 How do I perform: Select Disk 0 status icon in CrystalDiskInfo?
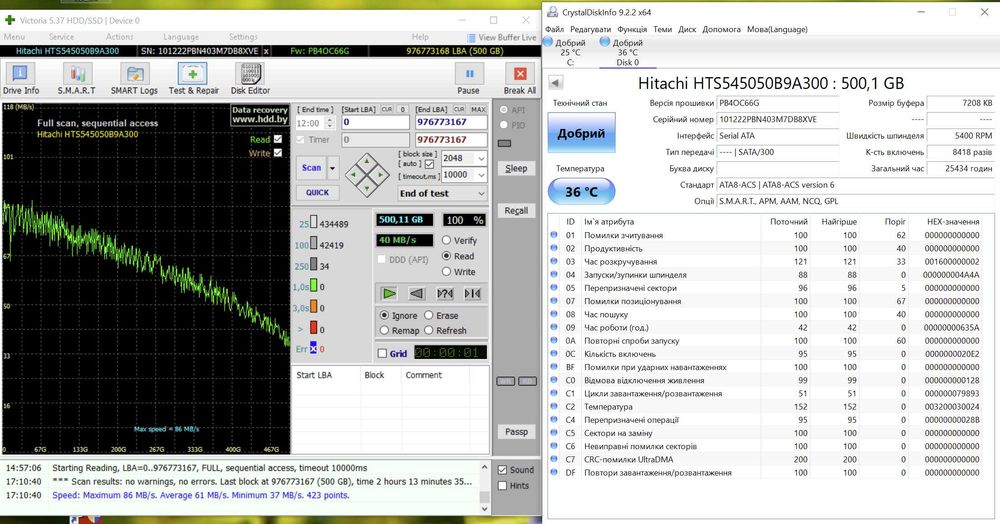(605, 42)
